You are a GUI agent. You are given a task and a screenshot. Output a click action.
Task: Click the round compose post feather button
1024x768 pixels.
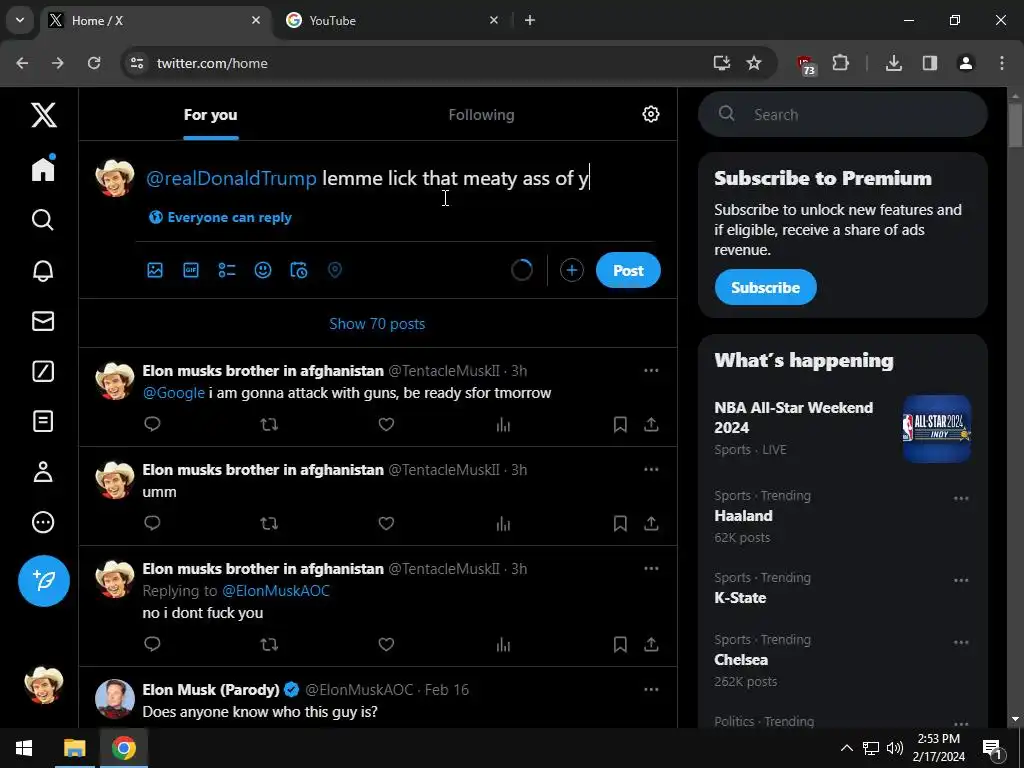coord(44,581)
